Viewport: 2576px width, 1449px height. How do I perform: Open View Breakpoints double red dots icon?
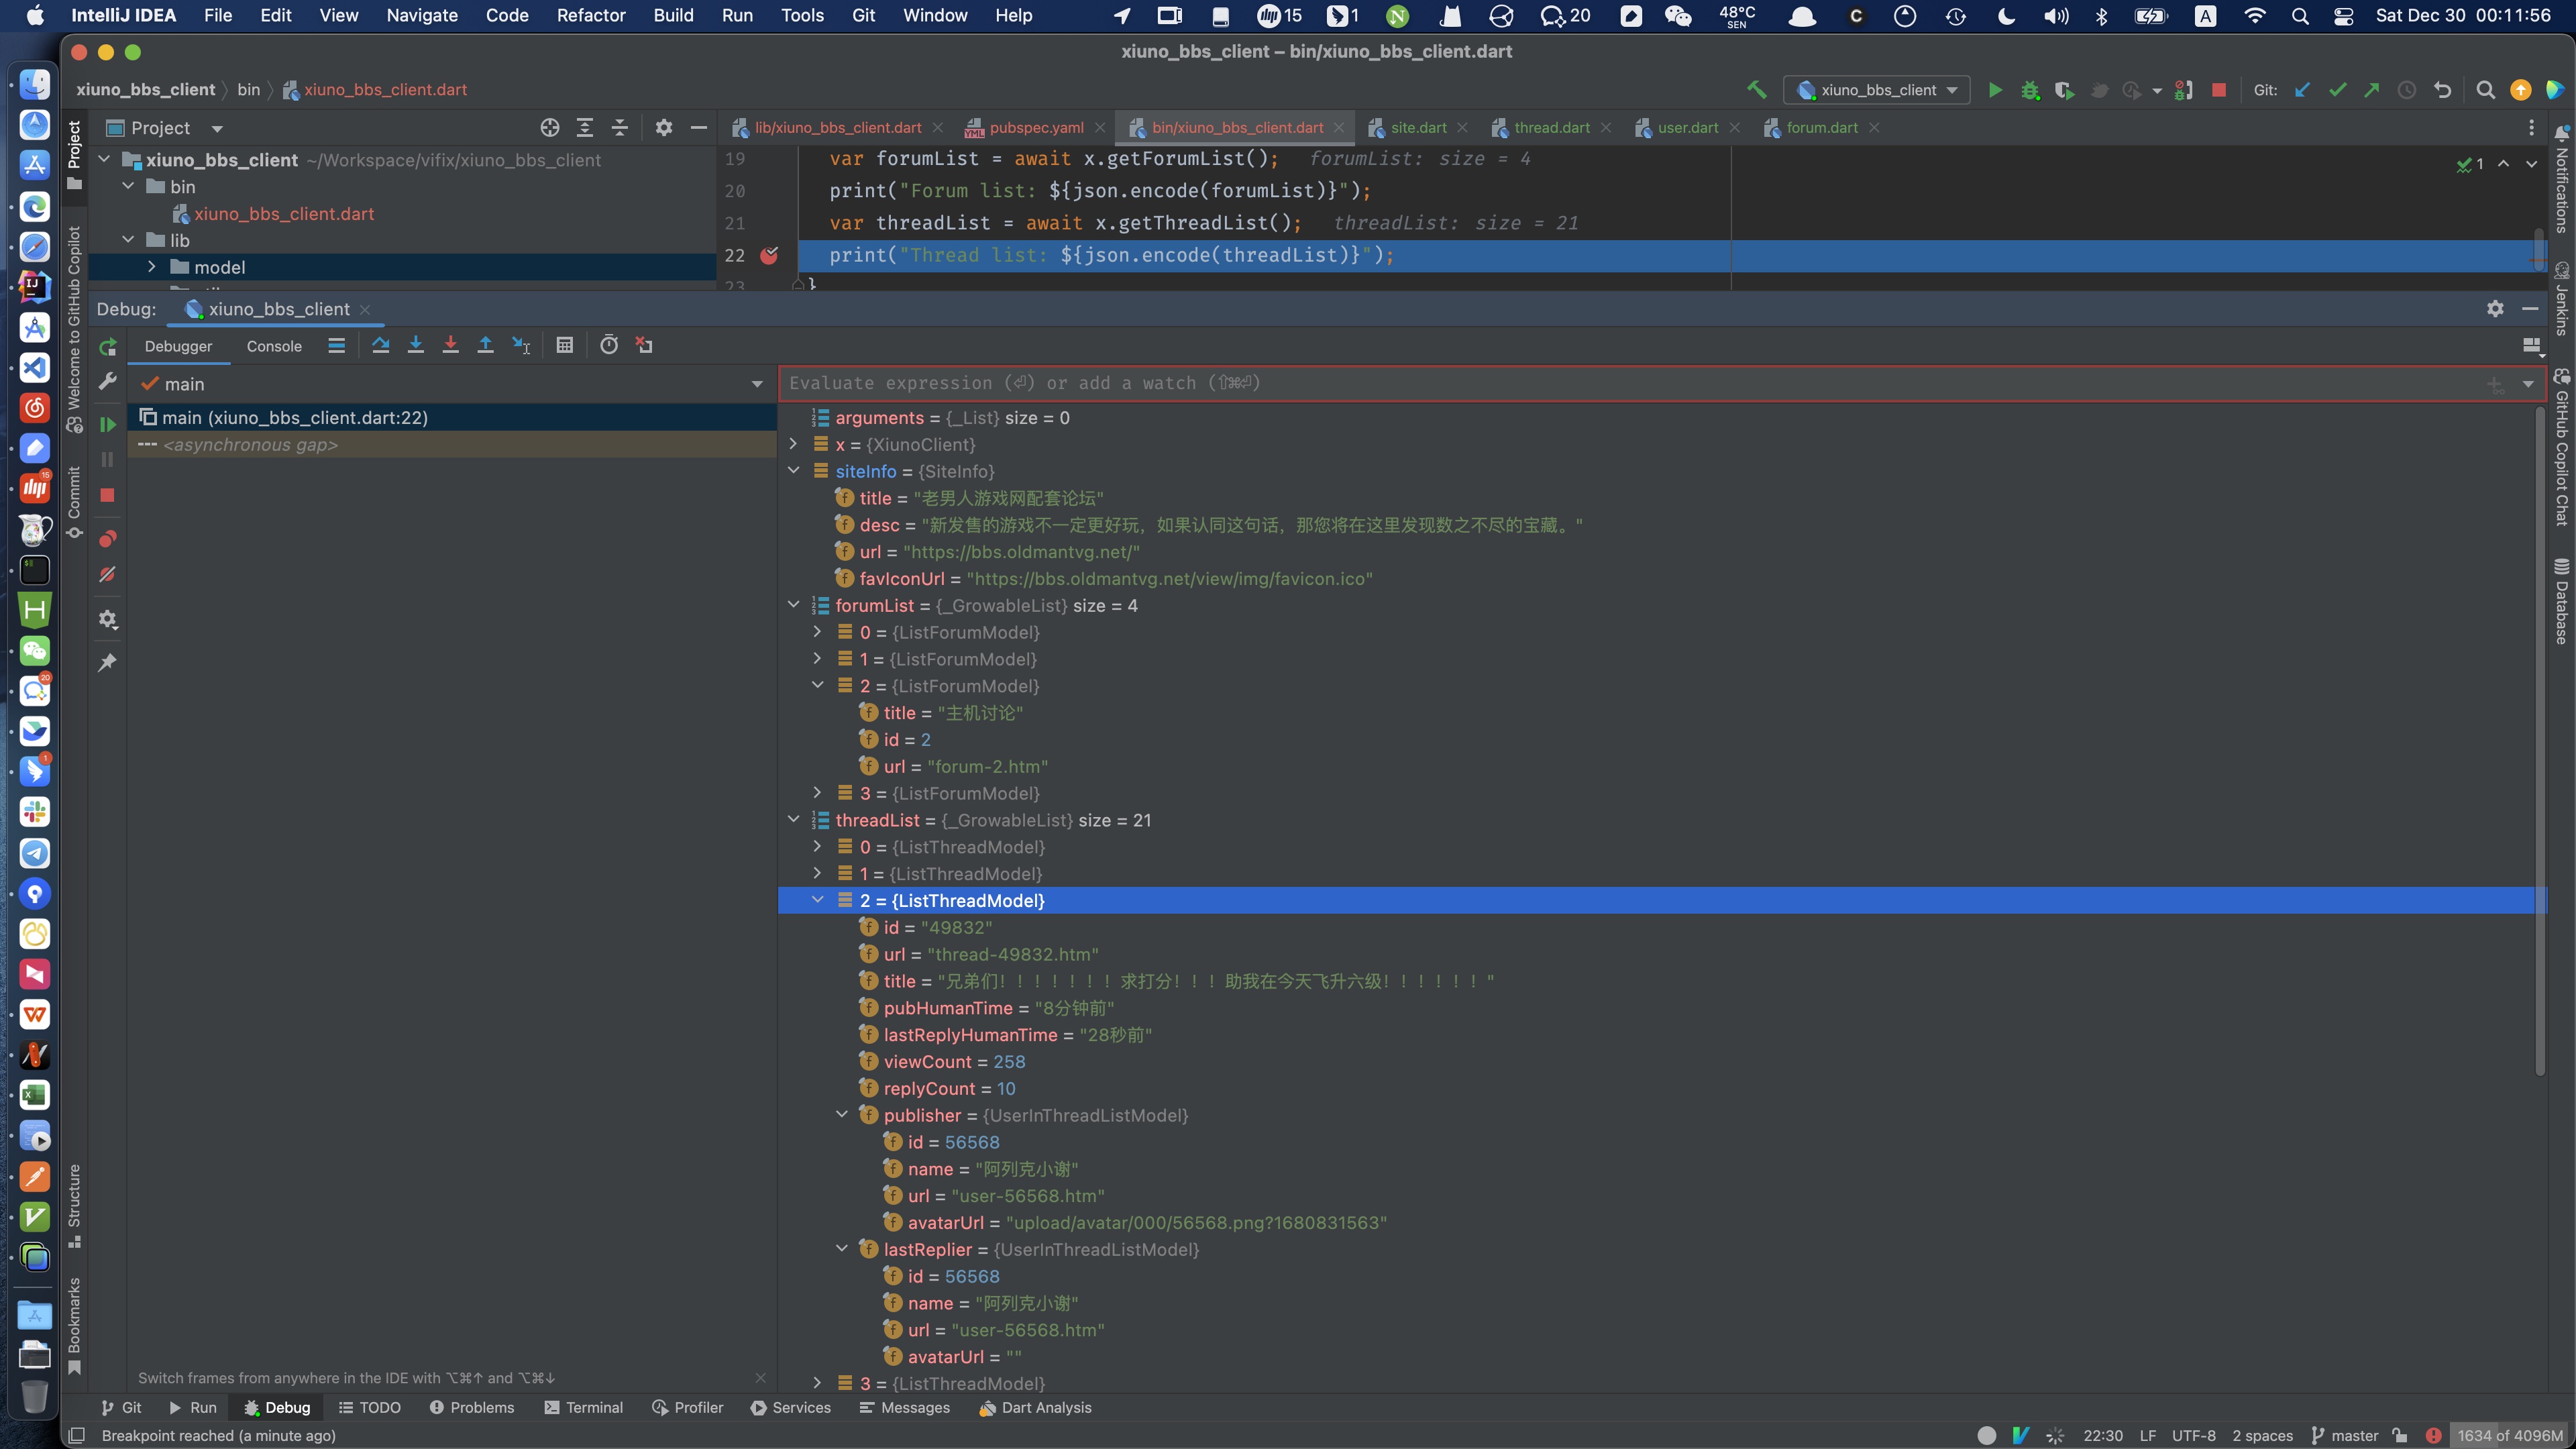click(108, 539)
